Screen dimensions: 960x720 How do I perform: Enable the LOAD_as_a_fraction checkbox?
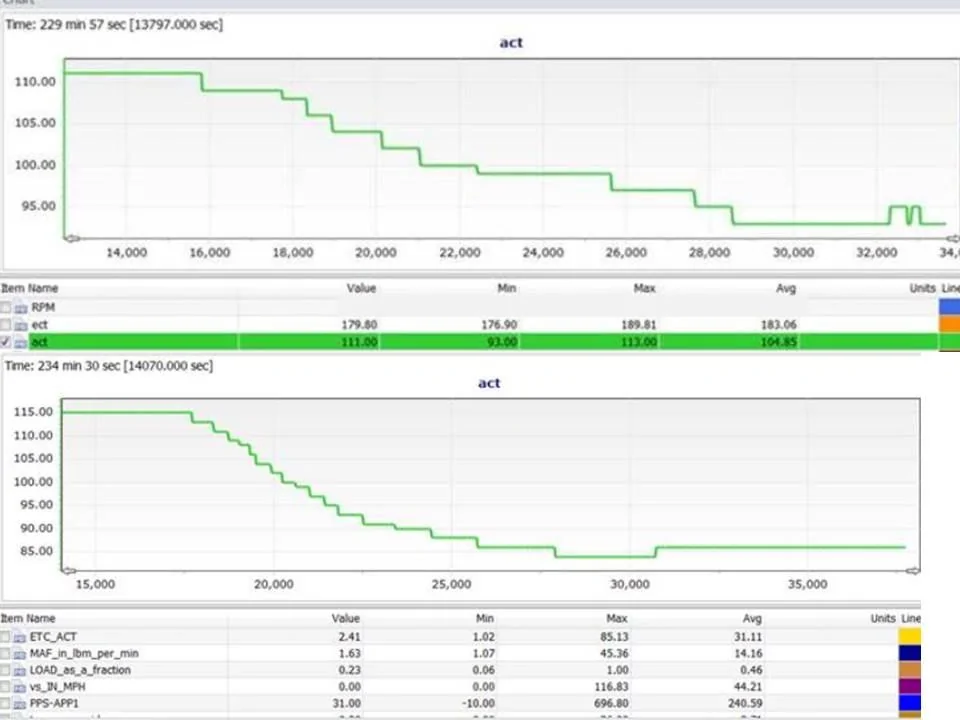click(6, 670)
